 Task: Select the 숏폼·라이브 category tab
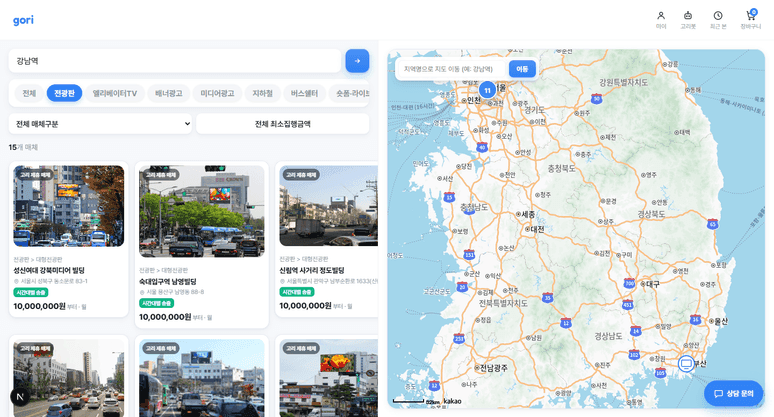[349, 93]
